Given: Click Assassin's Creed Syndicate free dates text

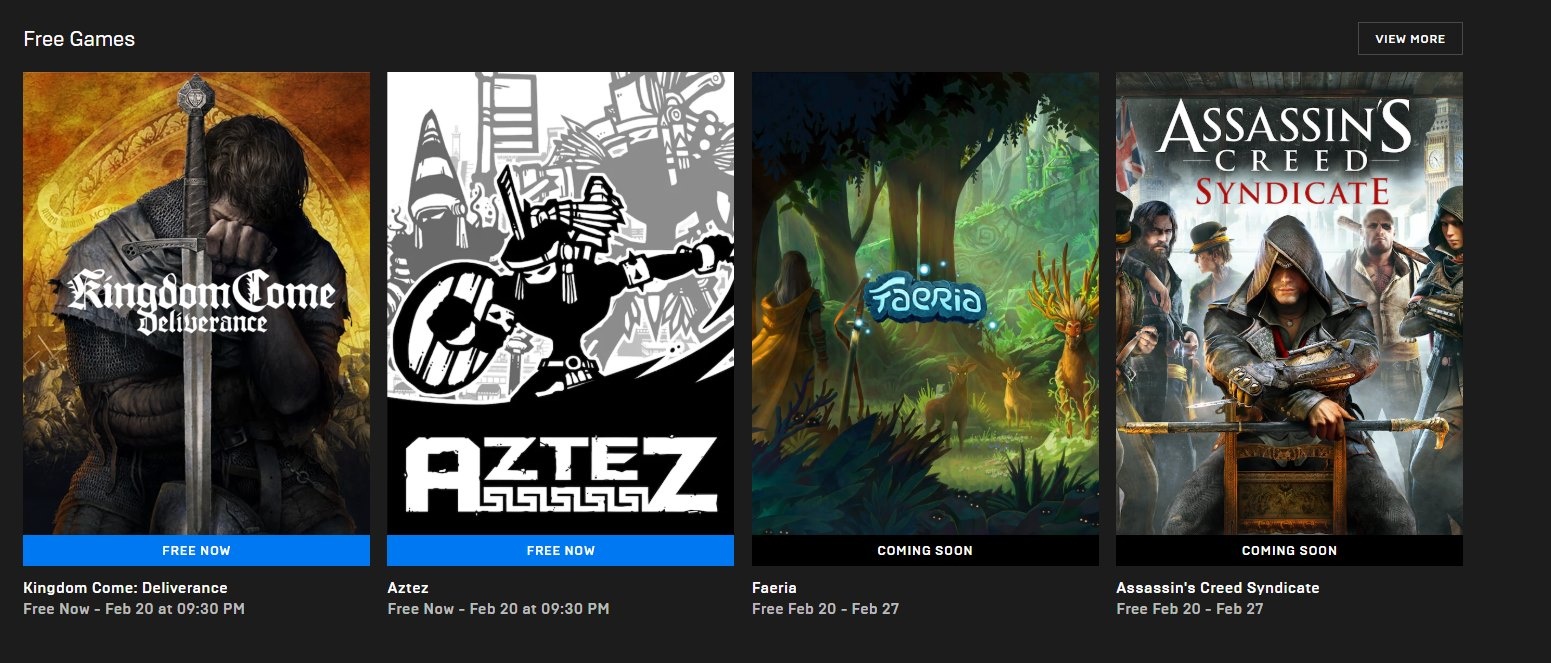Looking at the screenshot, I should tap(1190, 608).
